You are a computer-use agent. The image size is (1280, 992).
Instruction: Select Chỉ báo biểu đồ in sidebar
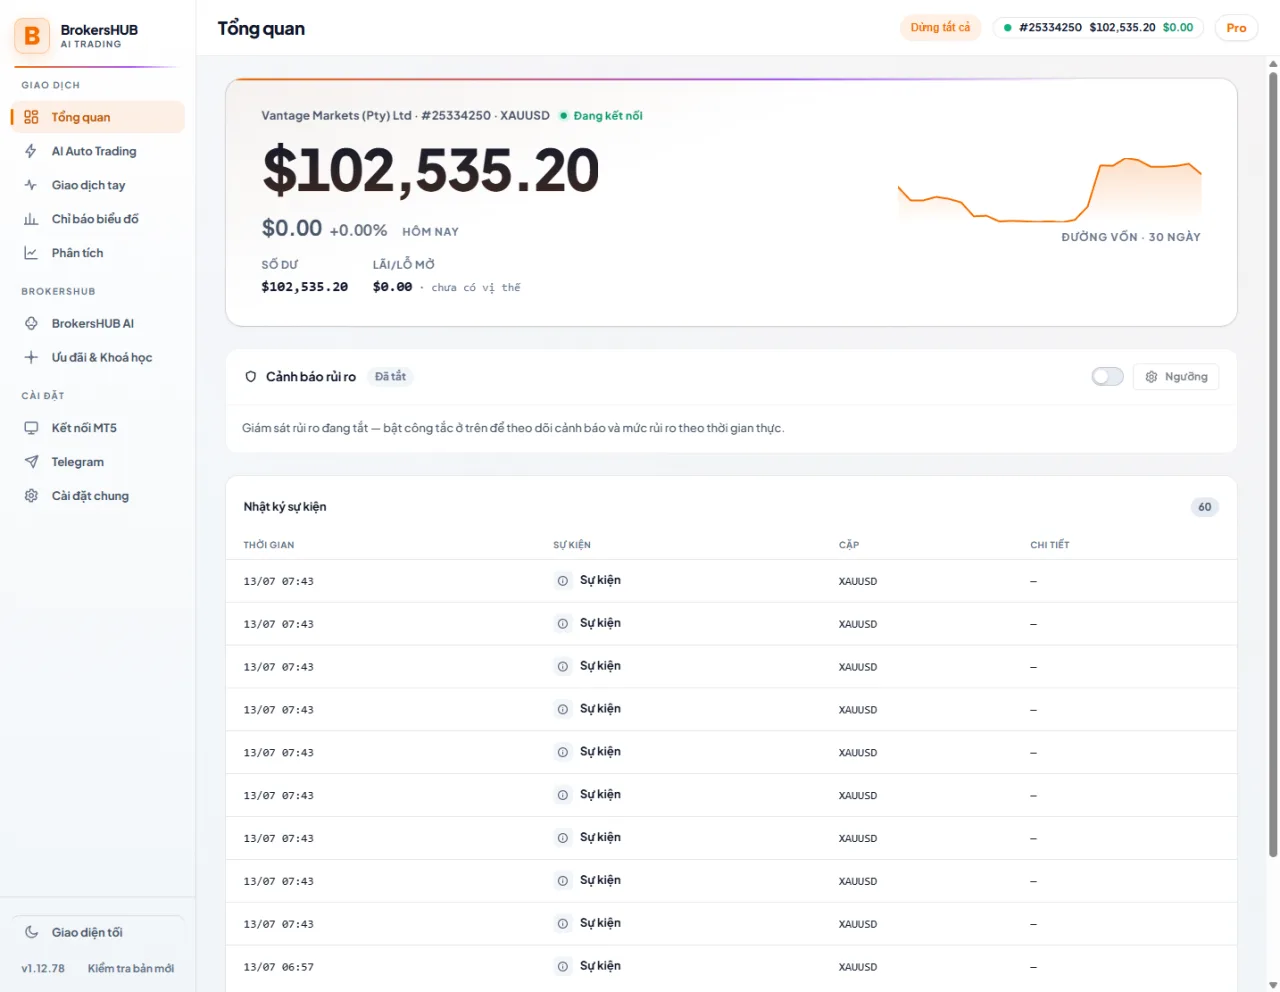point(98,219)
